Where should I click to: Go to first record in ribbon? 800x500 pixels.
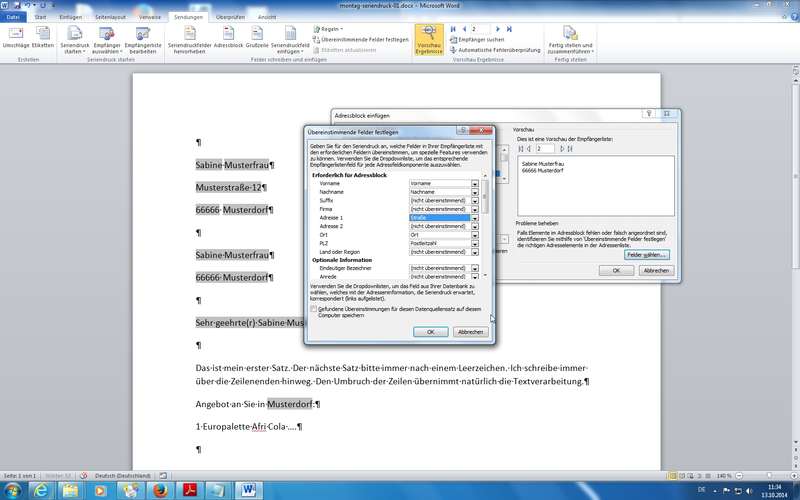click(453, 29)
